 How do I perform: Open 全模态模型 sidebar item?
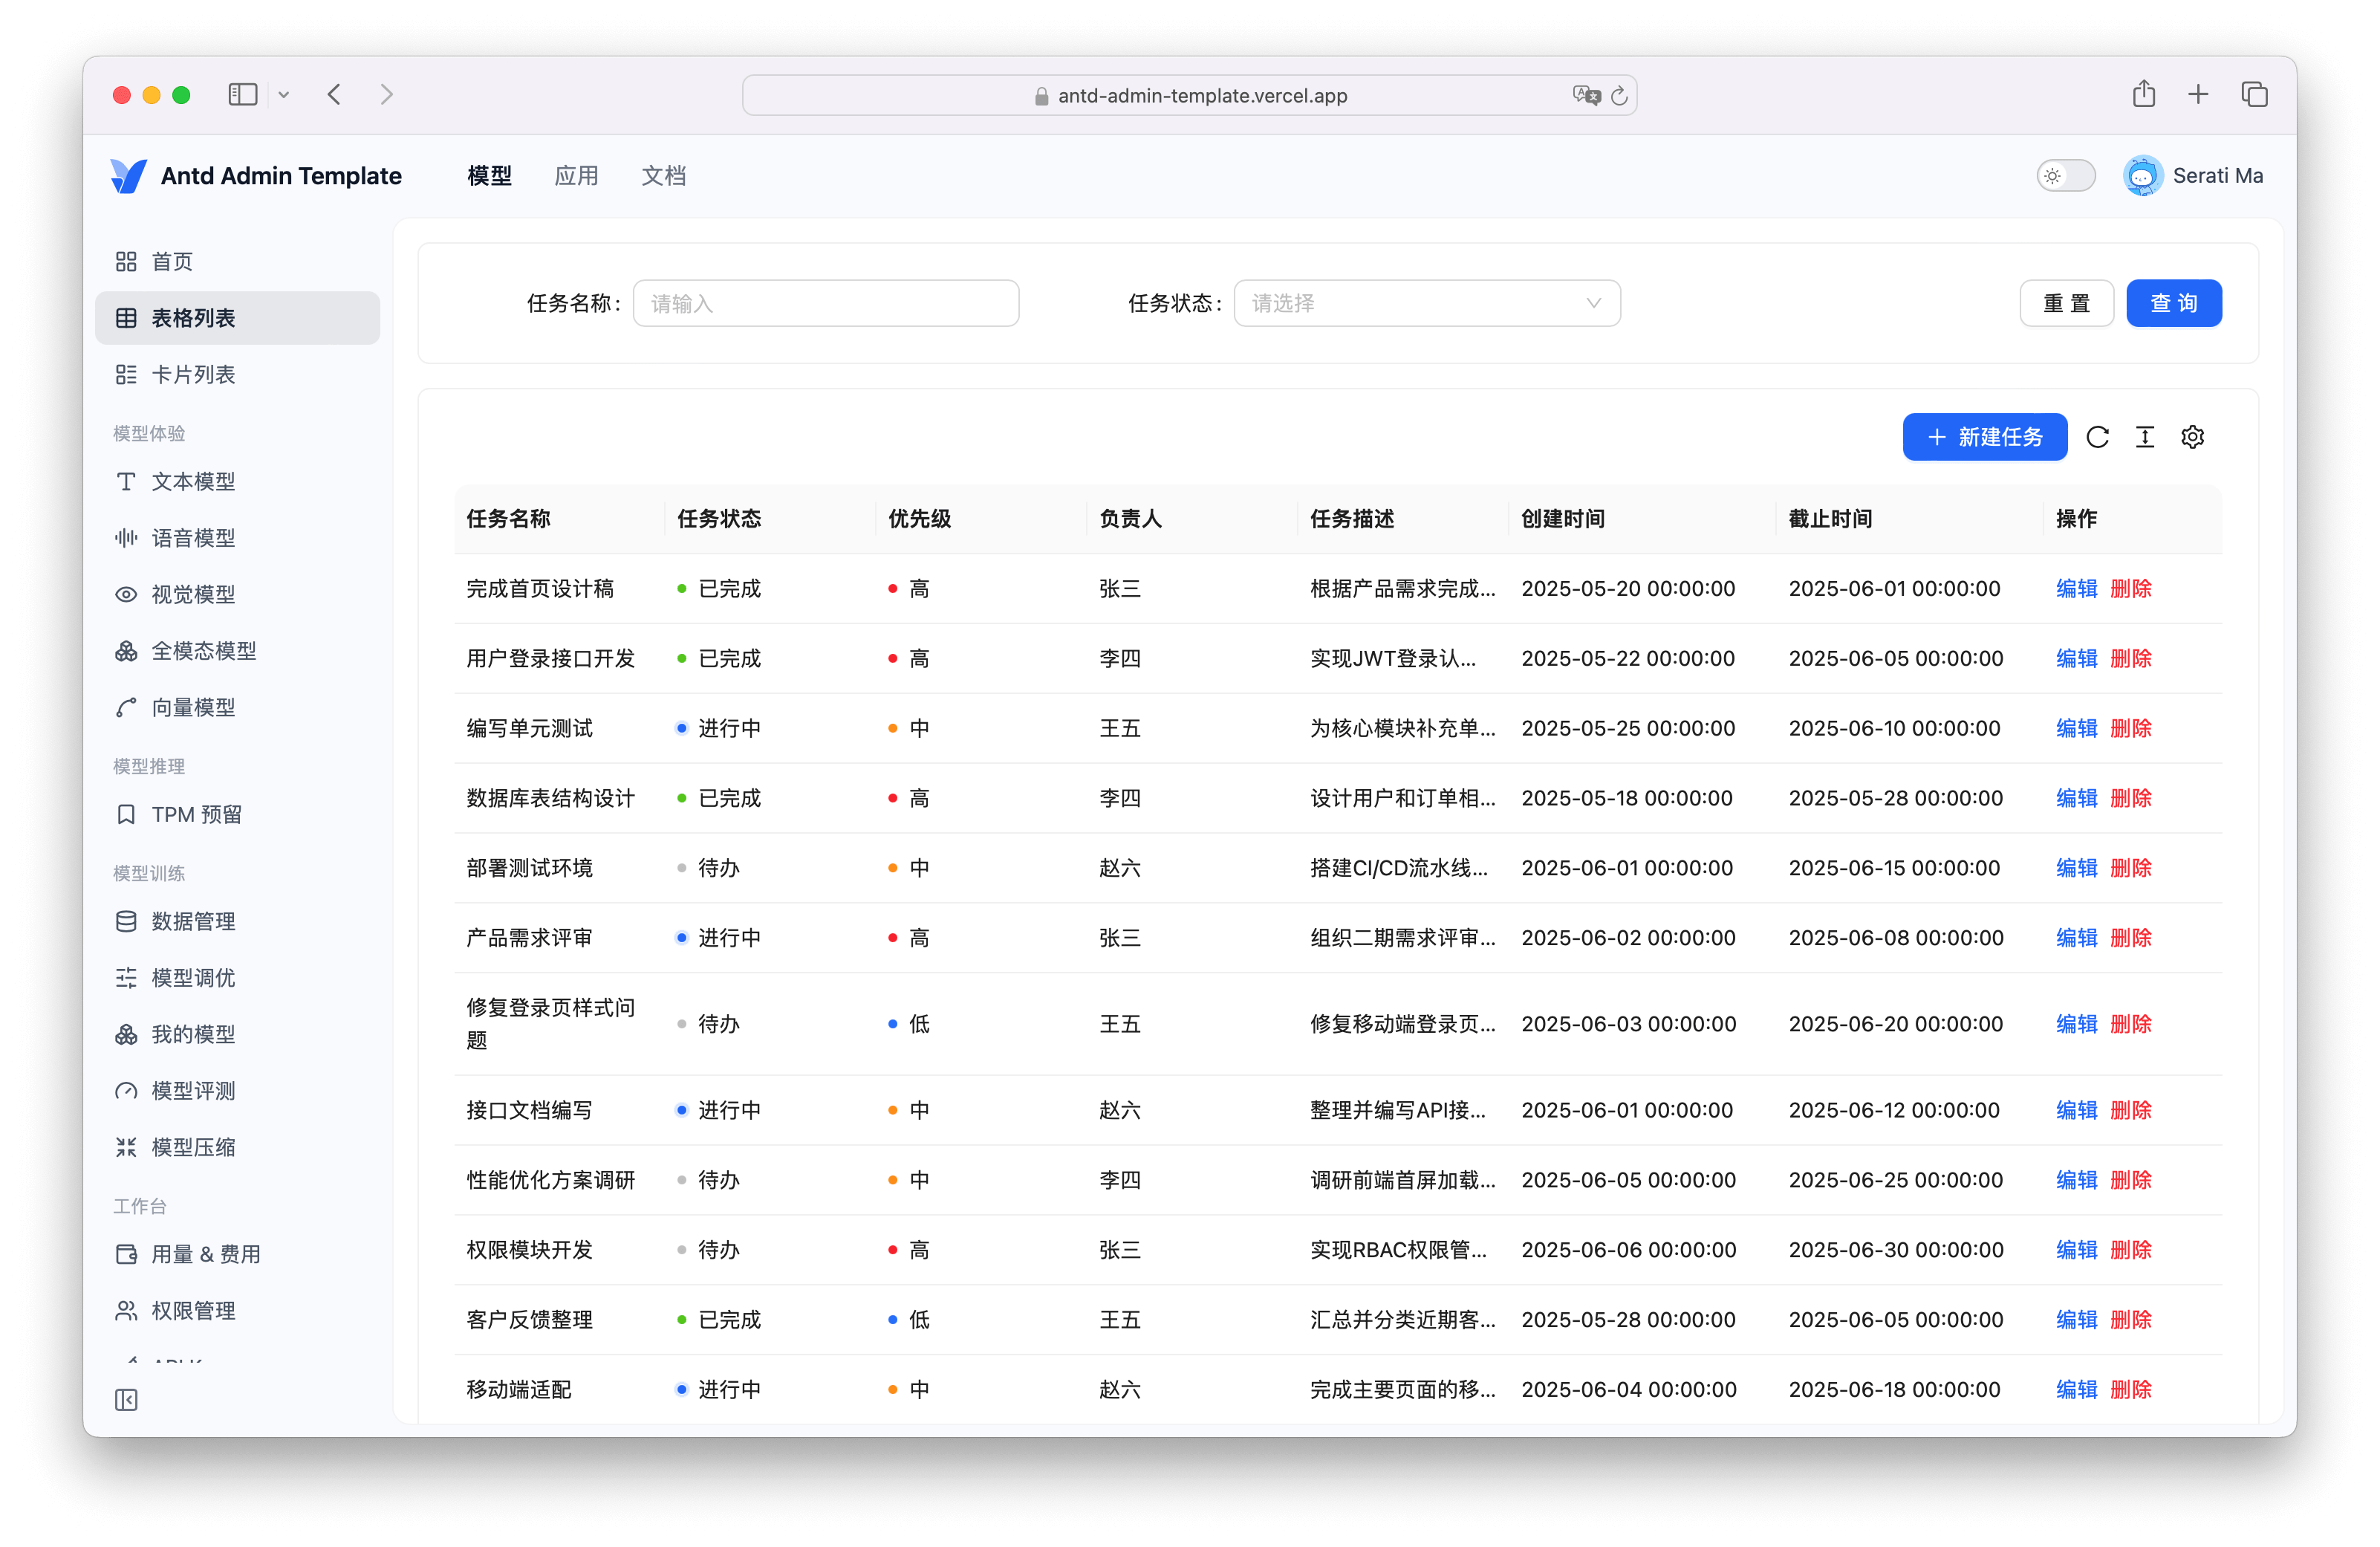point(238,651)
